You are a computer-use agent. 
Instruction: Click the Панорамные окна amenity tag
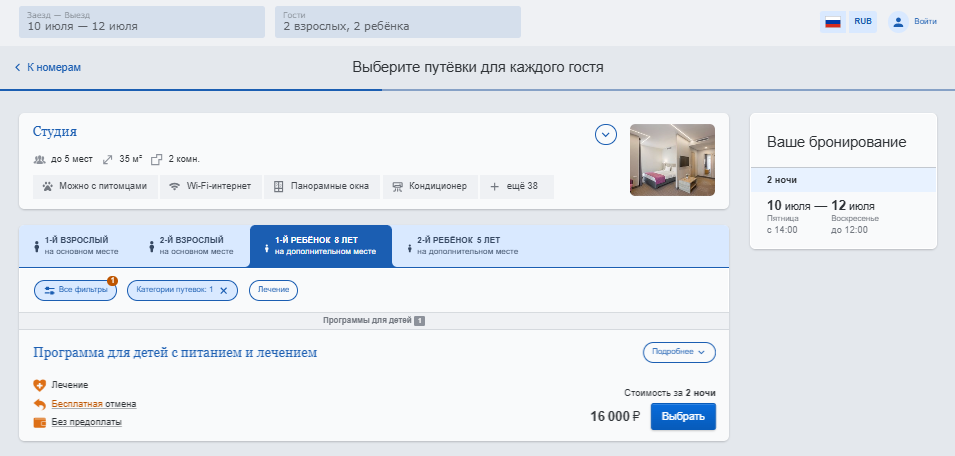tap(322, 186)
